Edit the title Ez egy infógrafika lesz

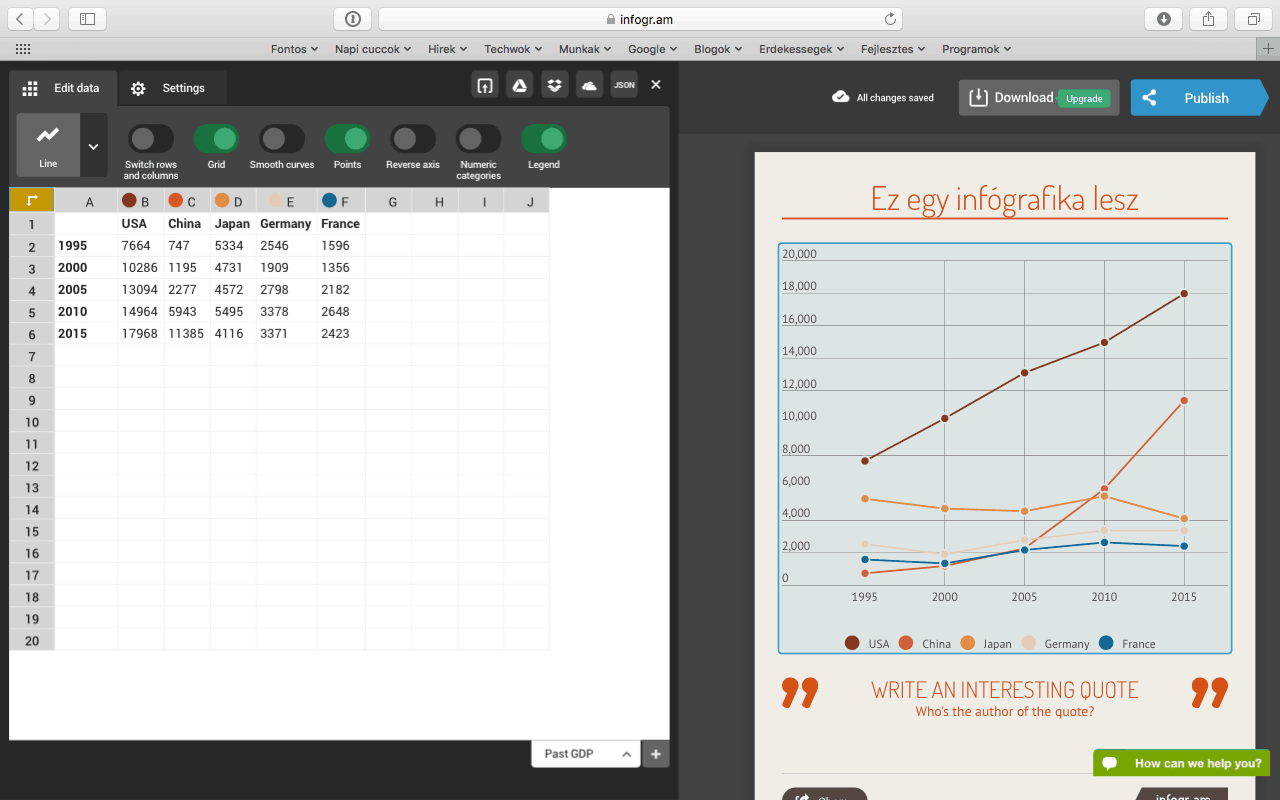(1004, 198)
